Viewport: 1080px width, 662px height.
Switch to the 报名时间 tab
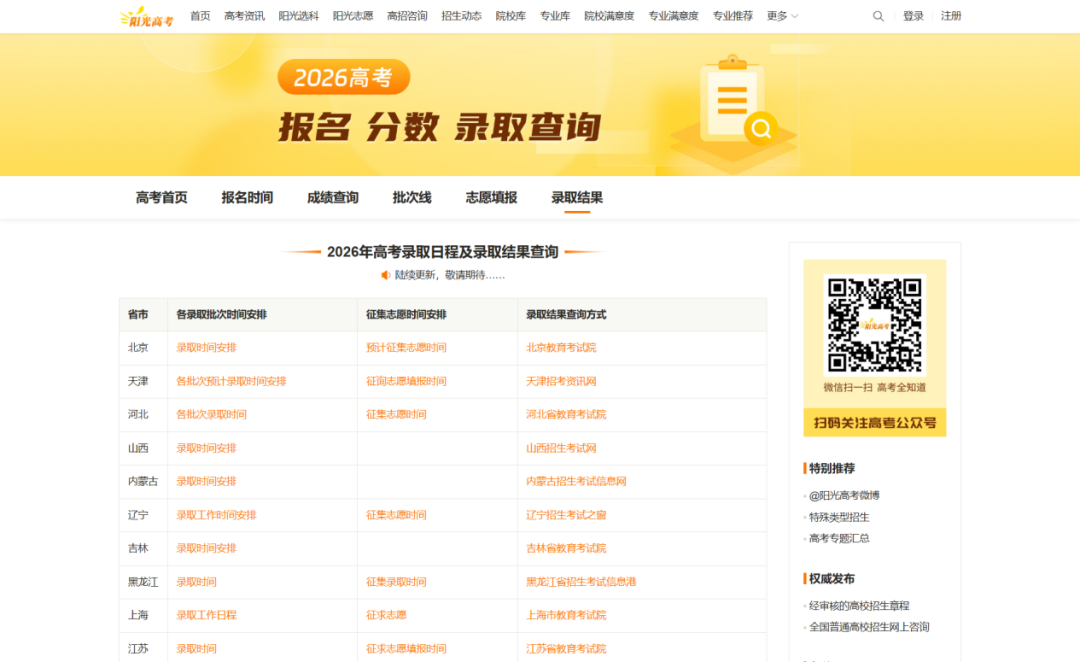click(x=247, y=198)
